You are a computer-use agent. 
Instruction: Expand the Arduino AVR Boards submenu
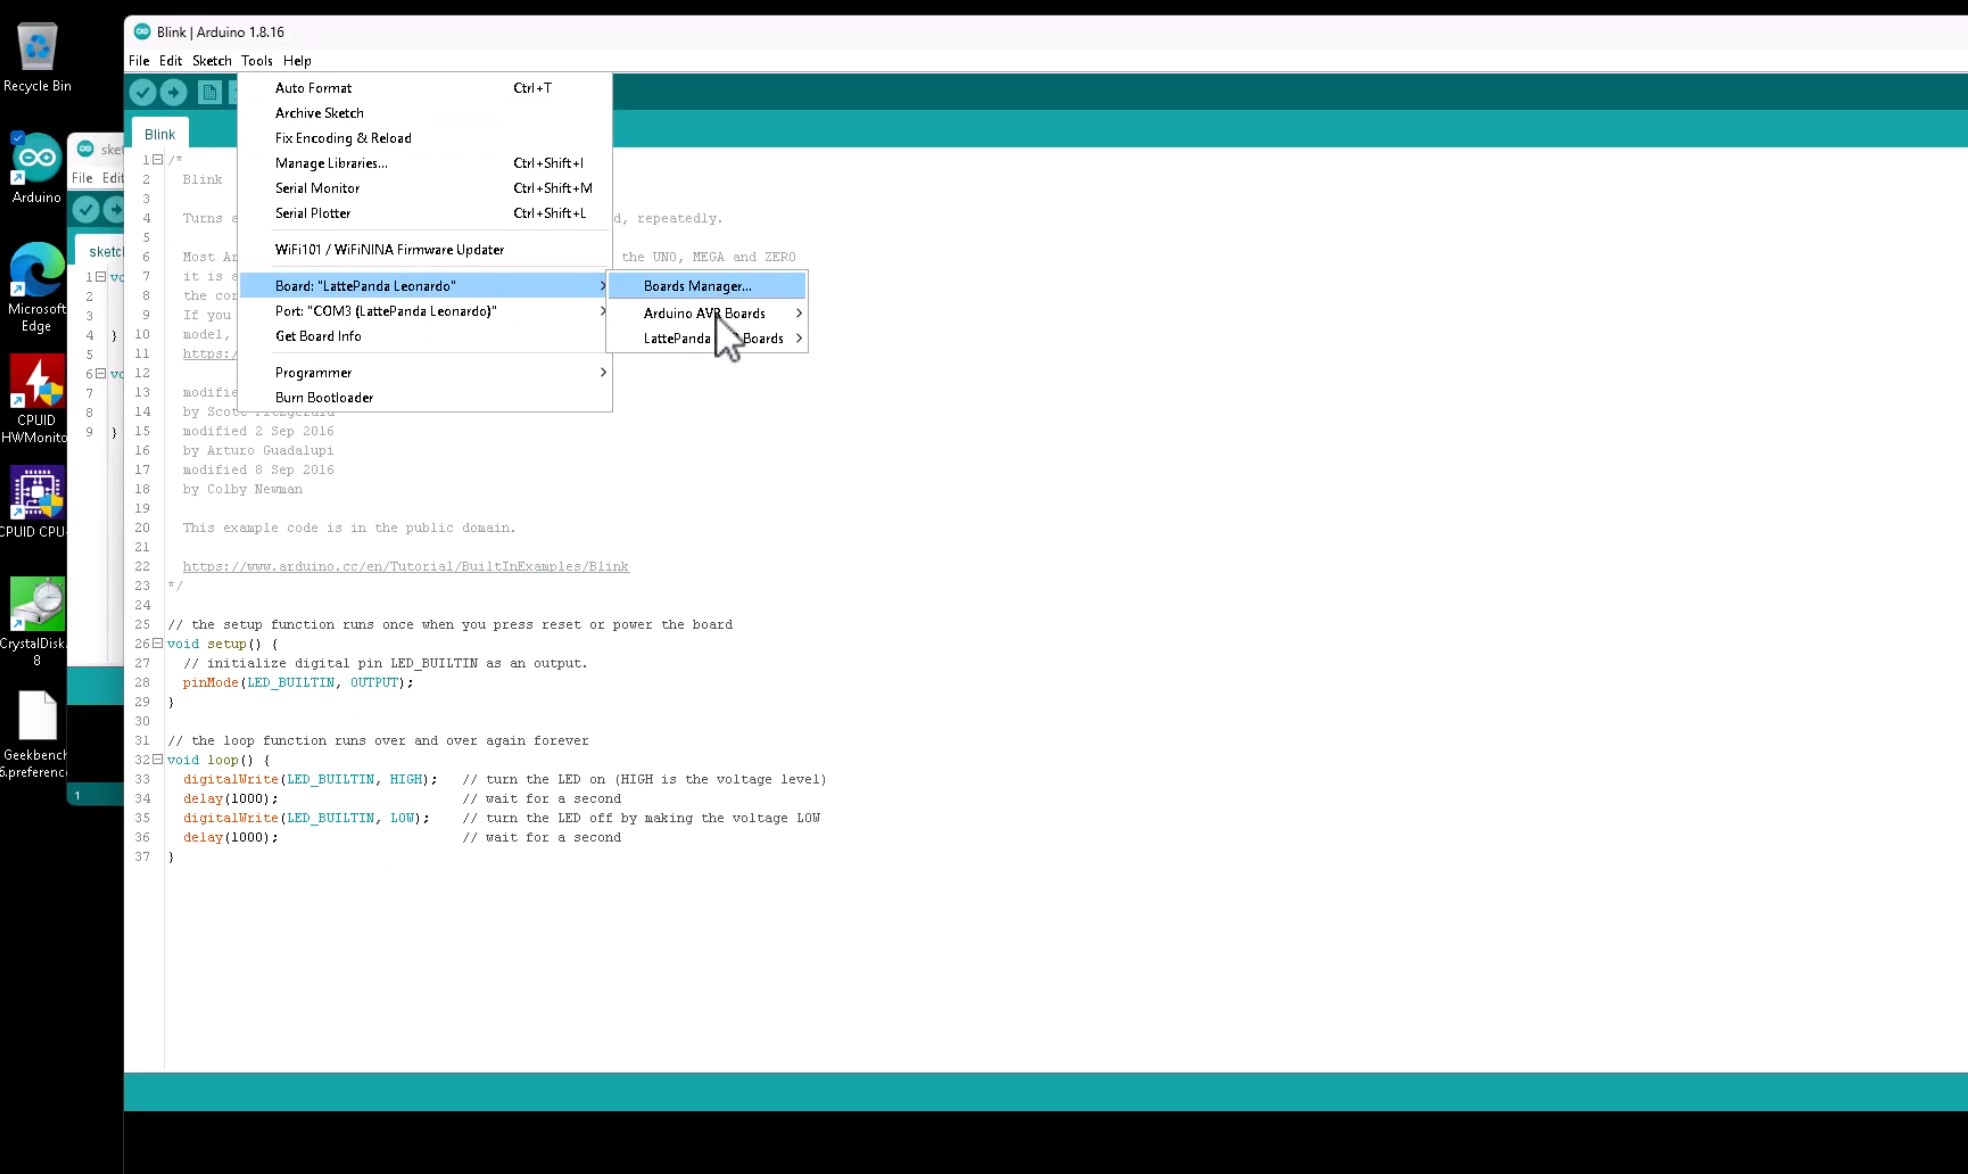706,313
